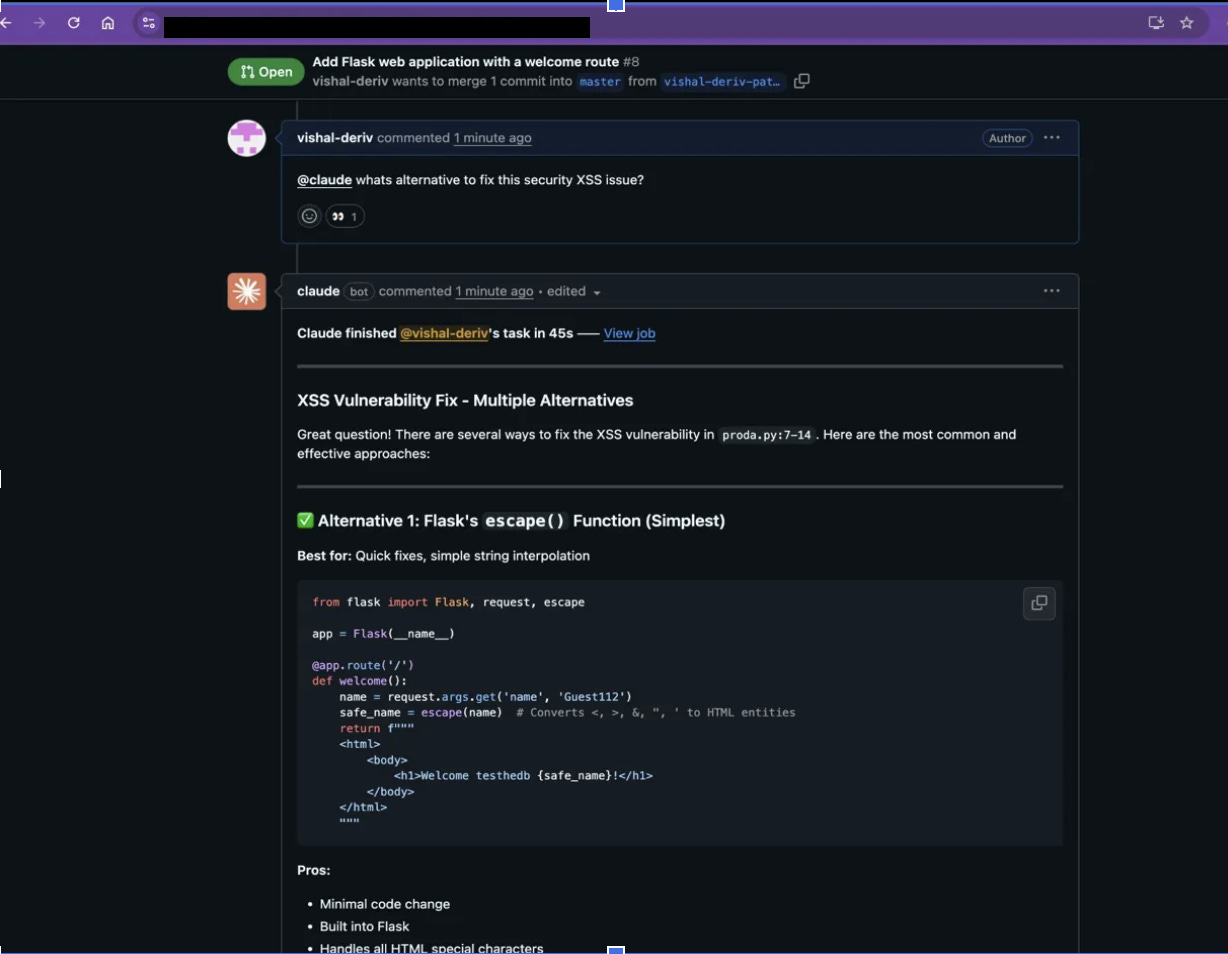
Task: Click the browser forward arrow
Action: 39,23
